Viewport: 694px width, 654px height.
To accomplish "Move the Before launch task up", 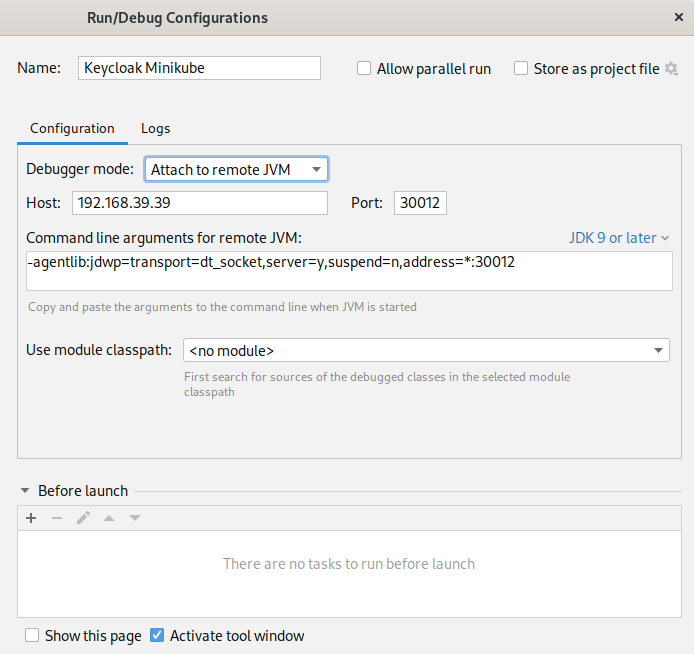I will tap(109, 518).
